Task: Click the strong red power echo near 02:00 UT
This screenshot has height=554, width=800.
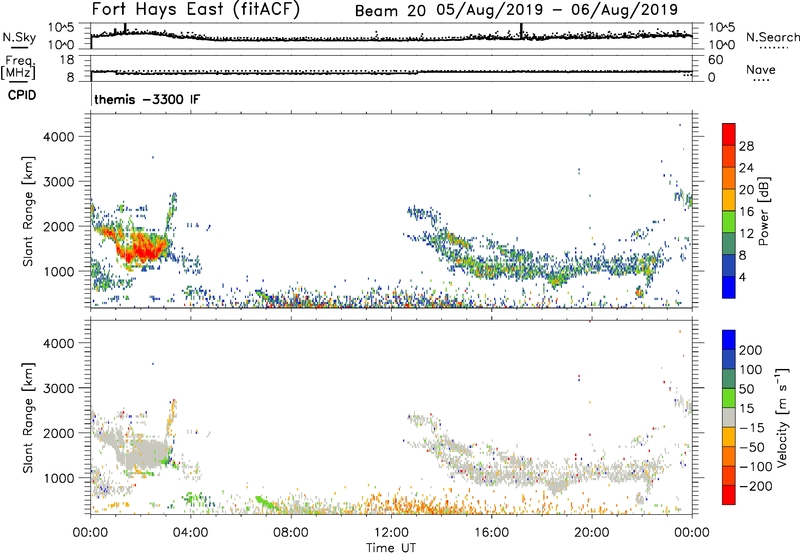Action: click(142, 248)
